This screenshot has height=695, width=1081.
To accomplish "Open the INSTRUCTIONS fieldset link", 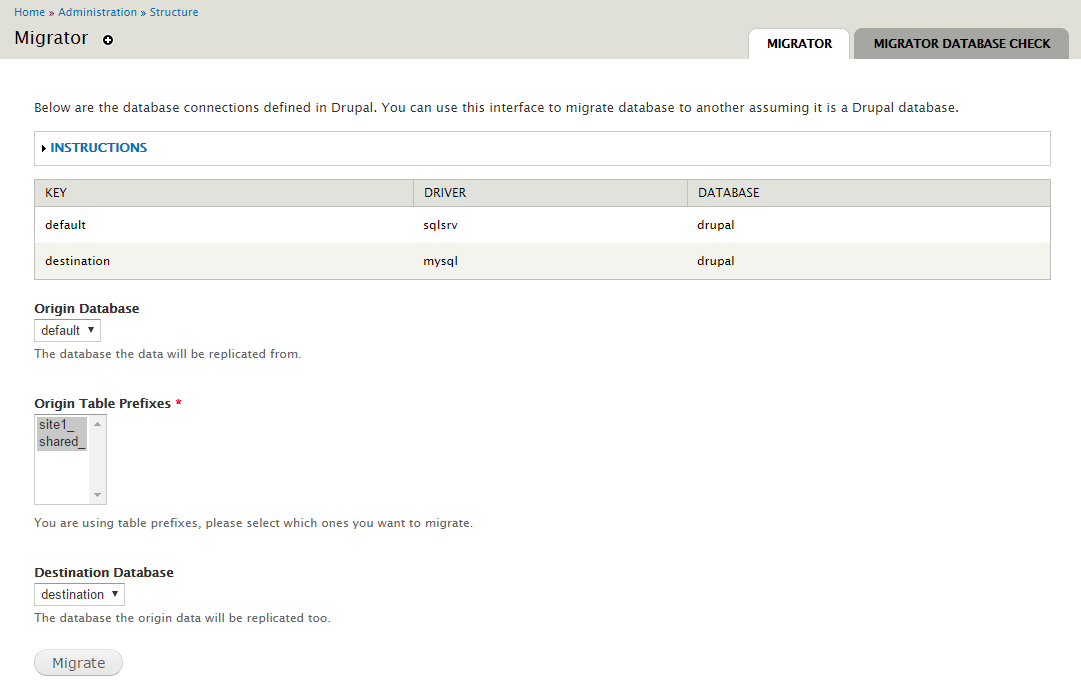I will pyautogui.click(x=99, y=148).
